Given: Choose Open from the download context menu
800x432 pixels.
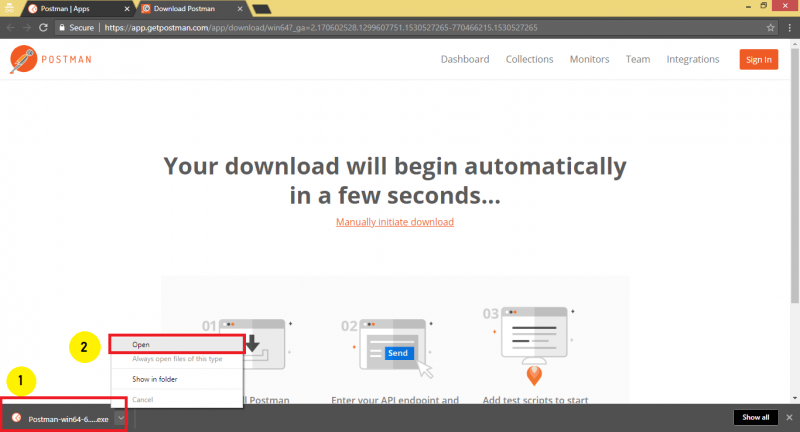Looking at the screenshot, I should click(141, 345).
